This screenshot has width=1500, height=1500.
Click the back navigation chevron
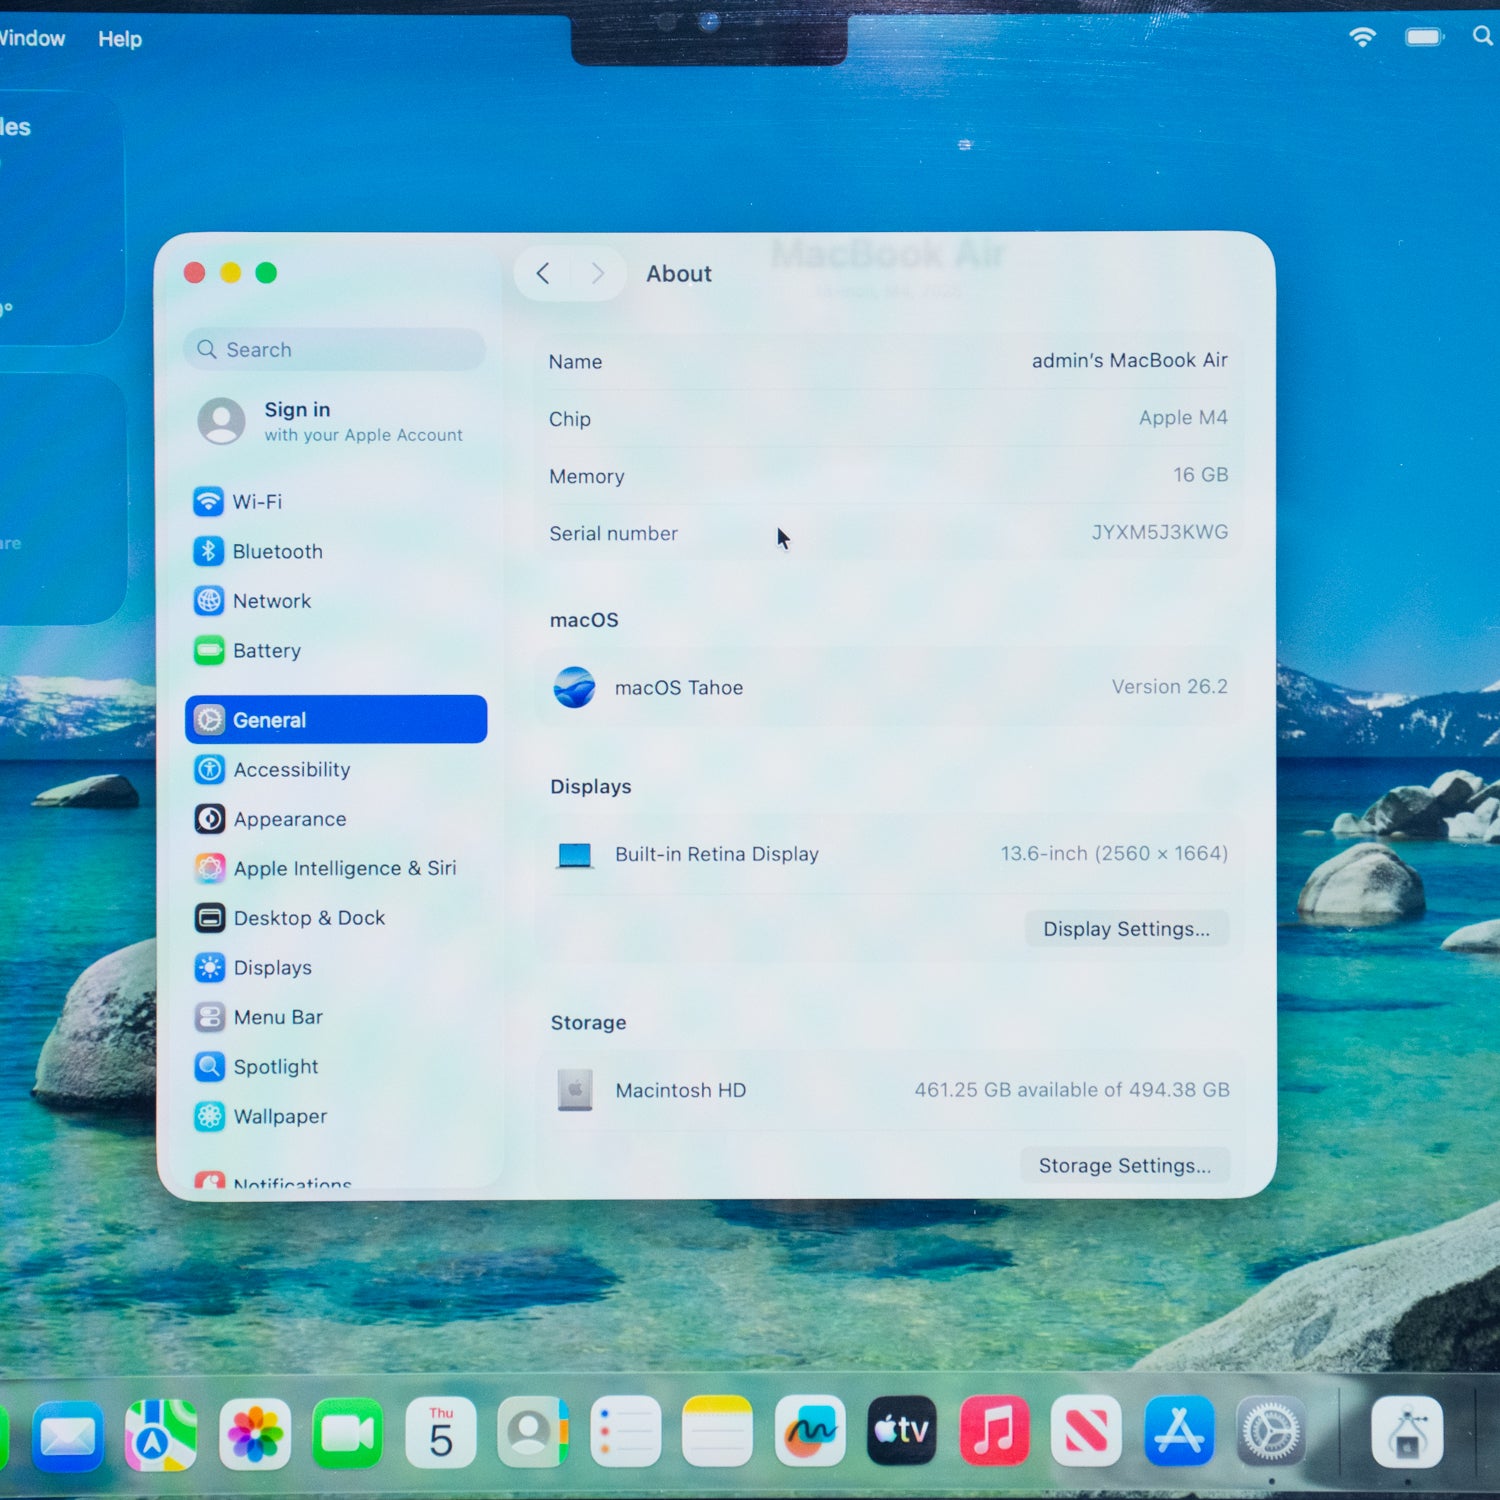[x=543, y=273]
